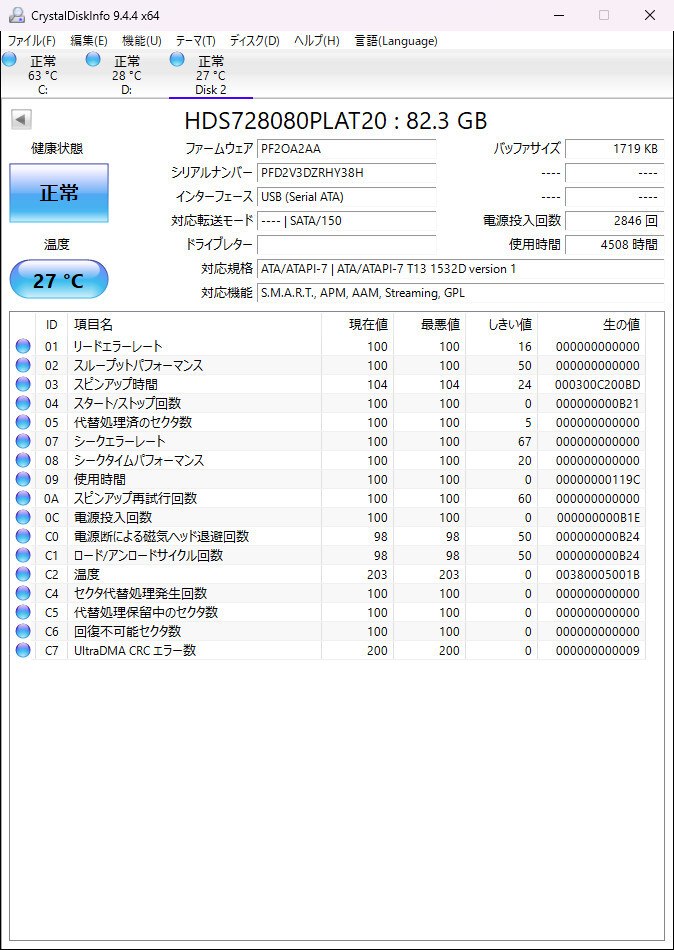Click the transfer mode field SATA/150
Image resolution: width=674 pixels, height=950 pixels.
347,221
